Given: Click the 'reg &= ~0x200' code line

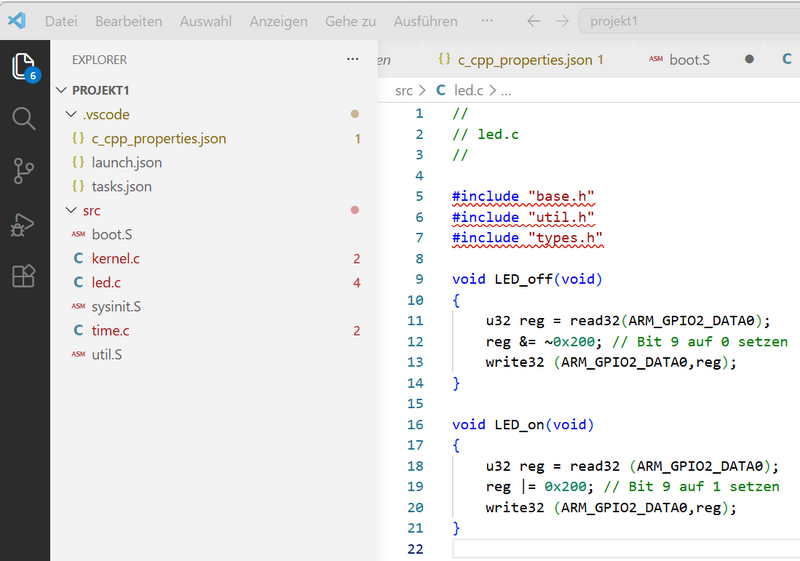Looking at the screenshot, I should [x=636, y=342].
